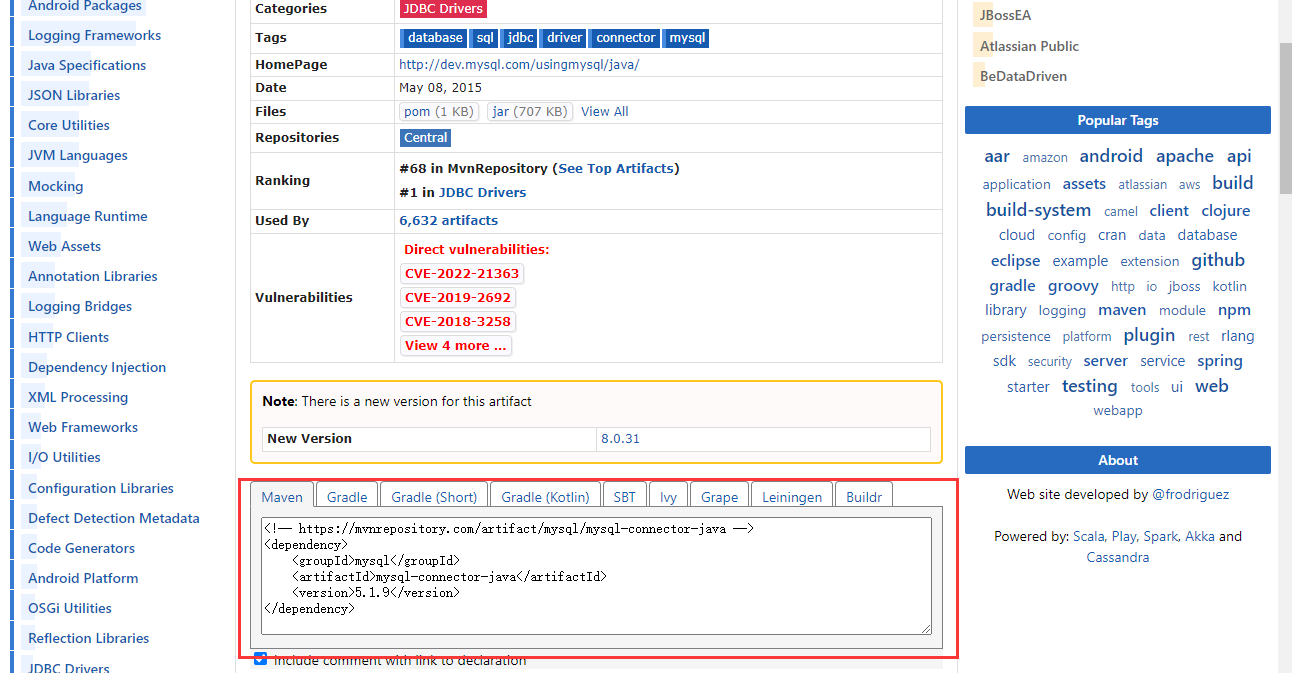Open vulnerability CVE-2019-2692

(x=458, y=297)
